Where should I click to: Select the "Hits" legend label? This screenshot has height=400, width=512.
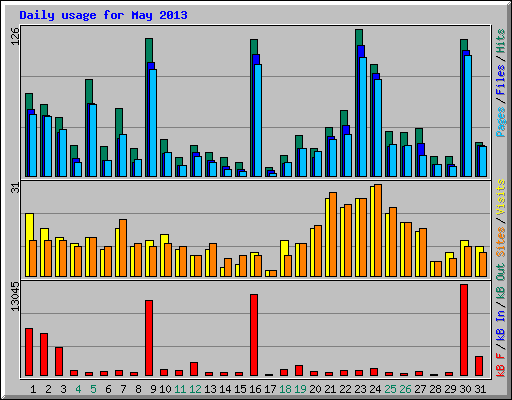click(501, 41)
